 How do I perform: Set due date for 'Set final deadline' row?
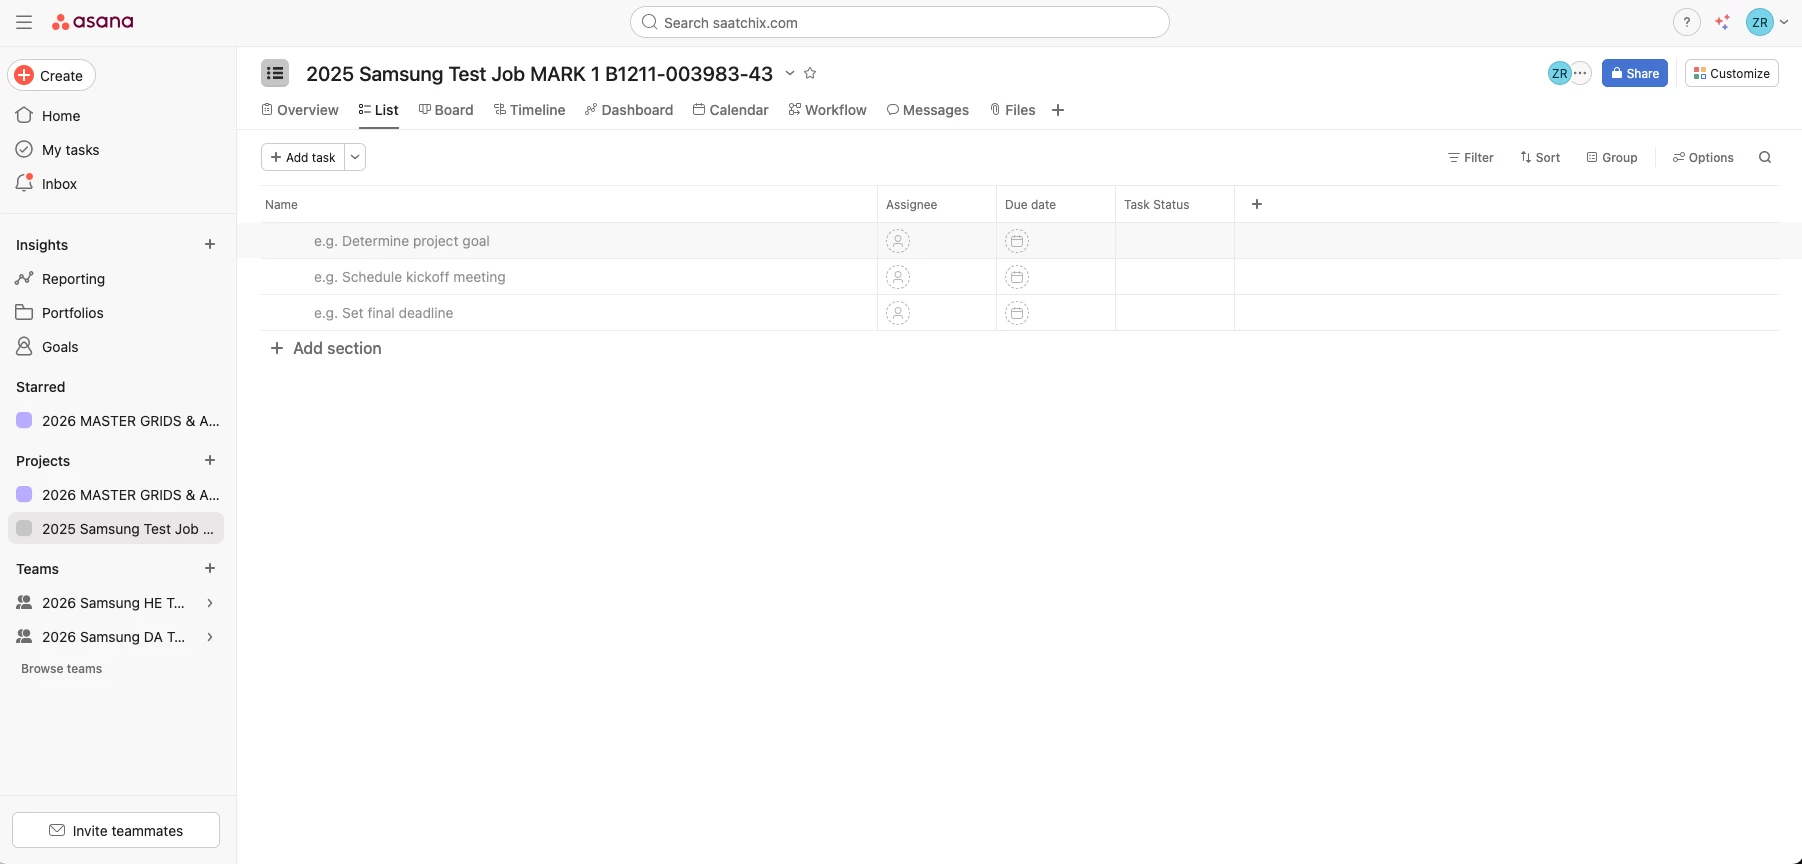1017,313
